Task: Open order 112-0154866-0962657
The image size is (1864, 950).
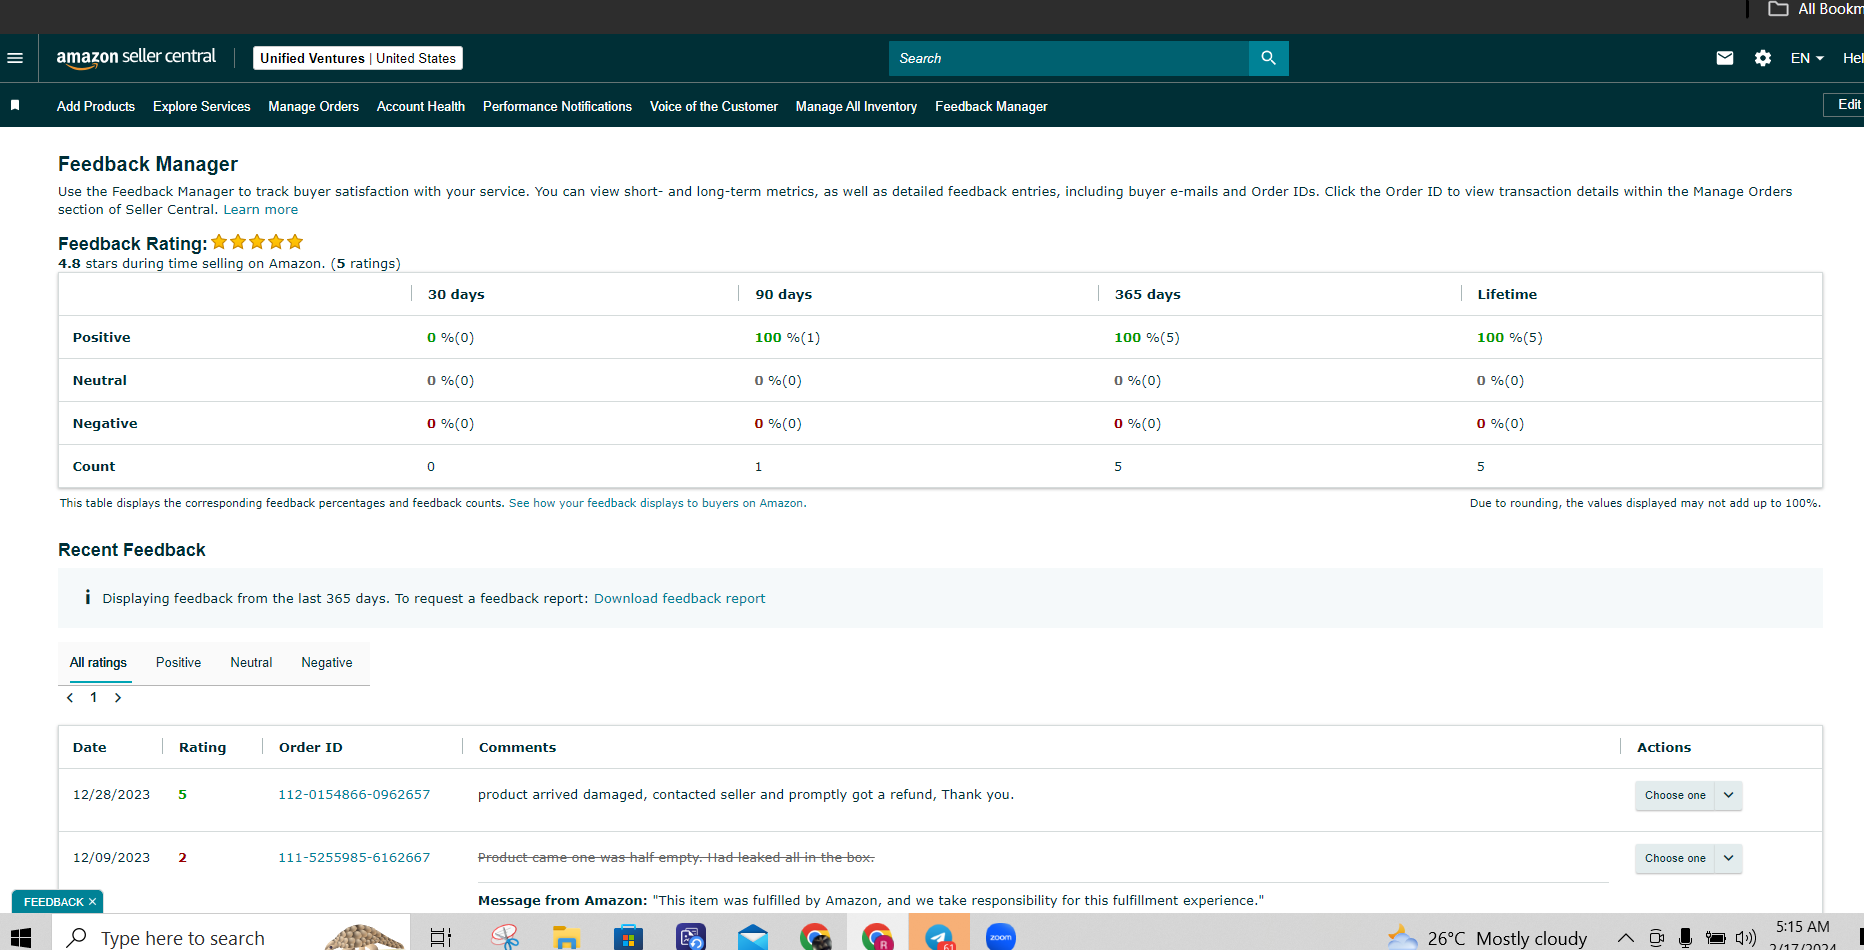Action: pos(354,795)
